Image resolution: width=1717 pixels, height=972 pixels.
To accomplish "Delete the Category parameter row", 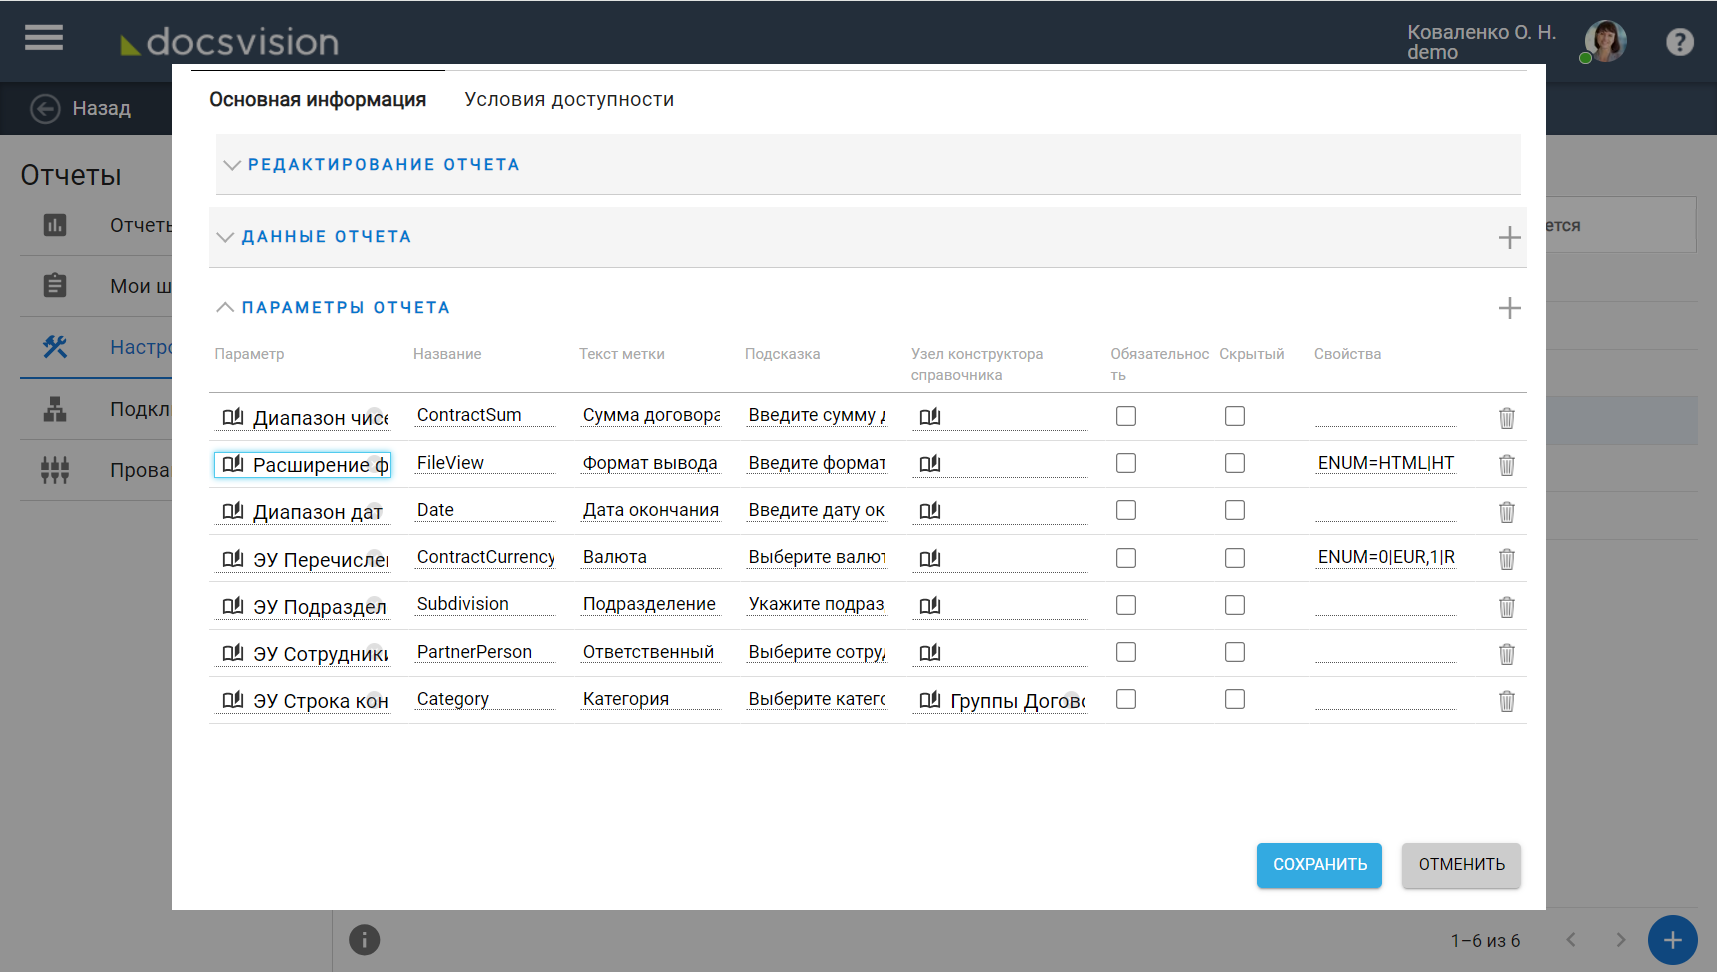I will [1506, 701].
